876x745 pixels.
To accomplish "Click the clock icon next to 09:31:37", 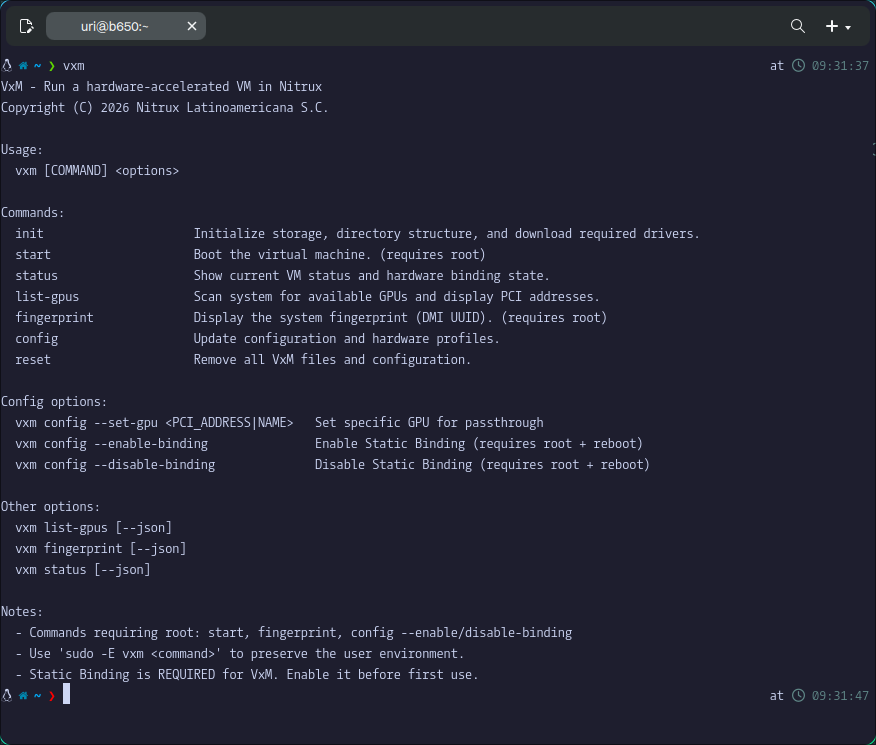I will [798, 66].
